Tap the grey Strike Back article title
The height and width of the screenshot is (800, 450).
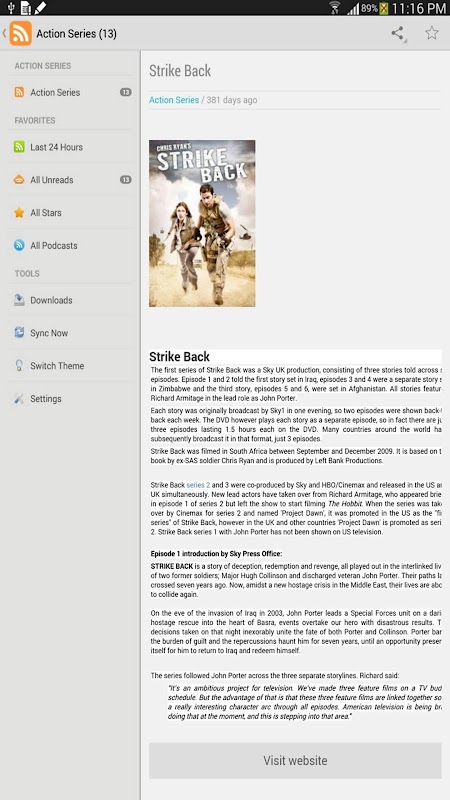pyautogui.click(x=180, y=71)
